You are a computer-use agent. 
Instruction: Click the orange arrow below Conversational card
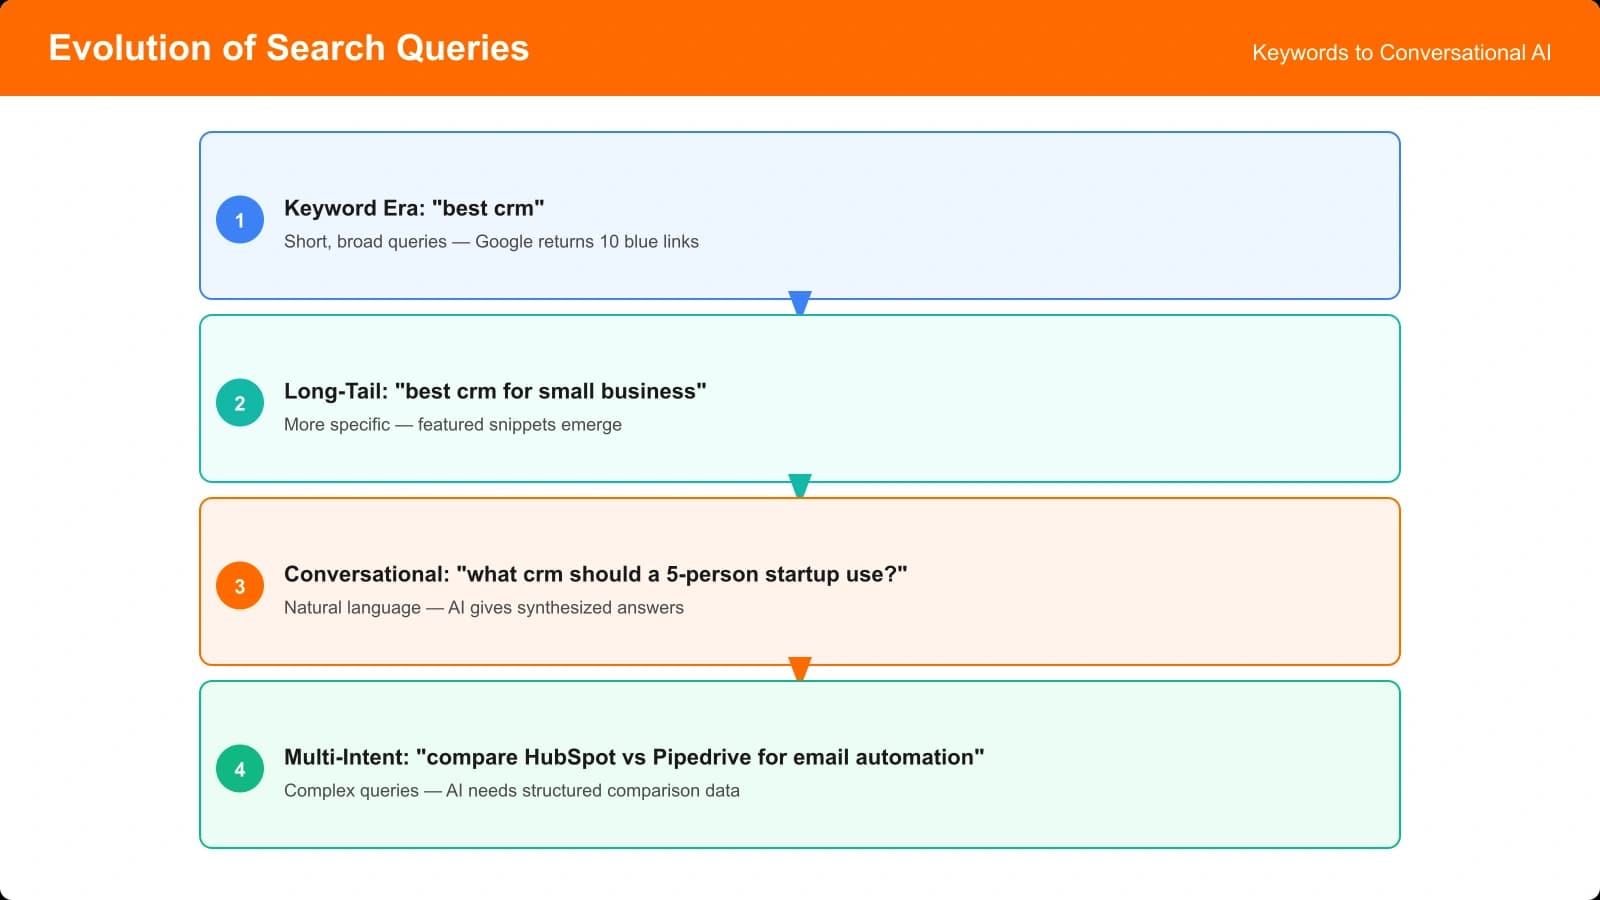click(800, 667)
